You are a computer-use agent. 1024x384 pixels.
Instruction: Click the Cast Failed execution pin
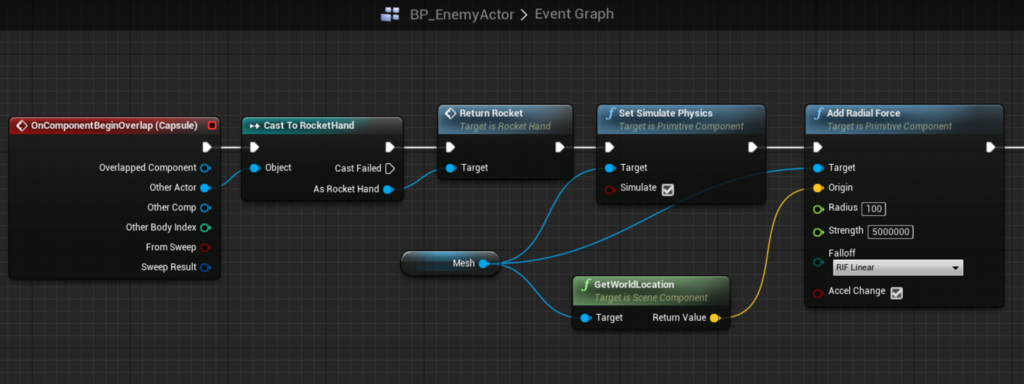click(390, 168)
